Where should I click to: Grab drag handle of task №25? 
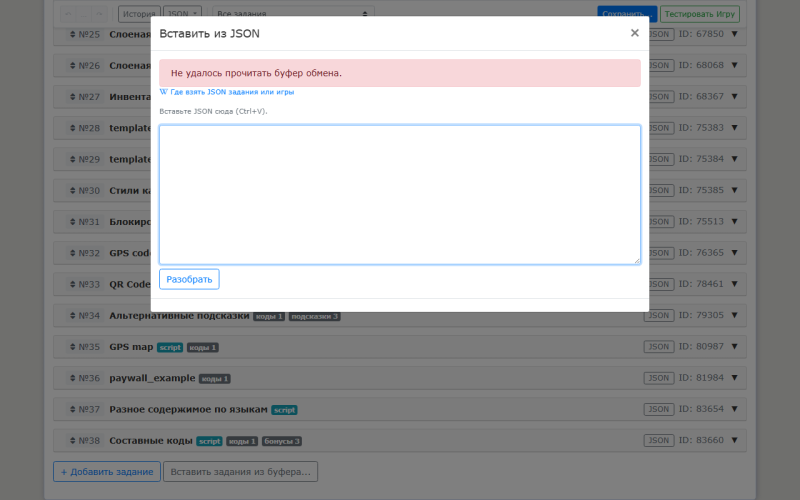coord(72,34)
